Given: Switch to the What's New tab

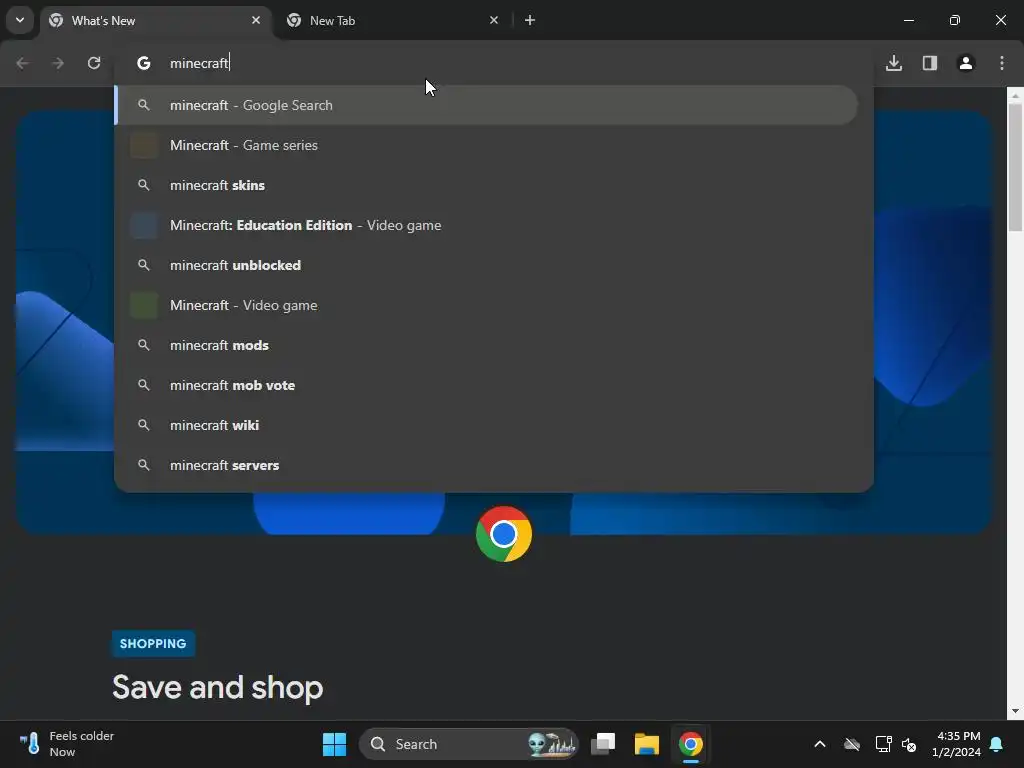Looking at the screenshot, I should [x=157, y=20].
